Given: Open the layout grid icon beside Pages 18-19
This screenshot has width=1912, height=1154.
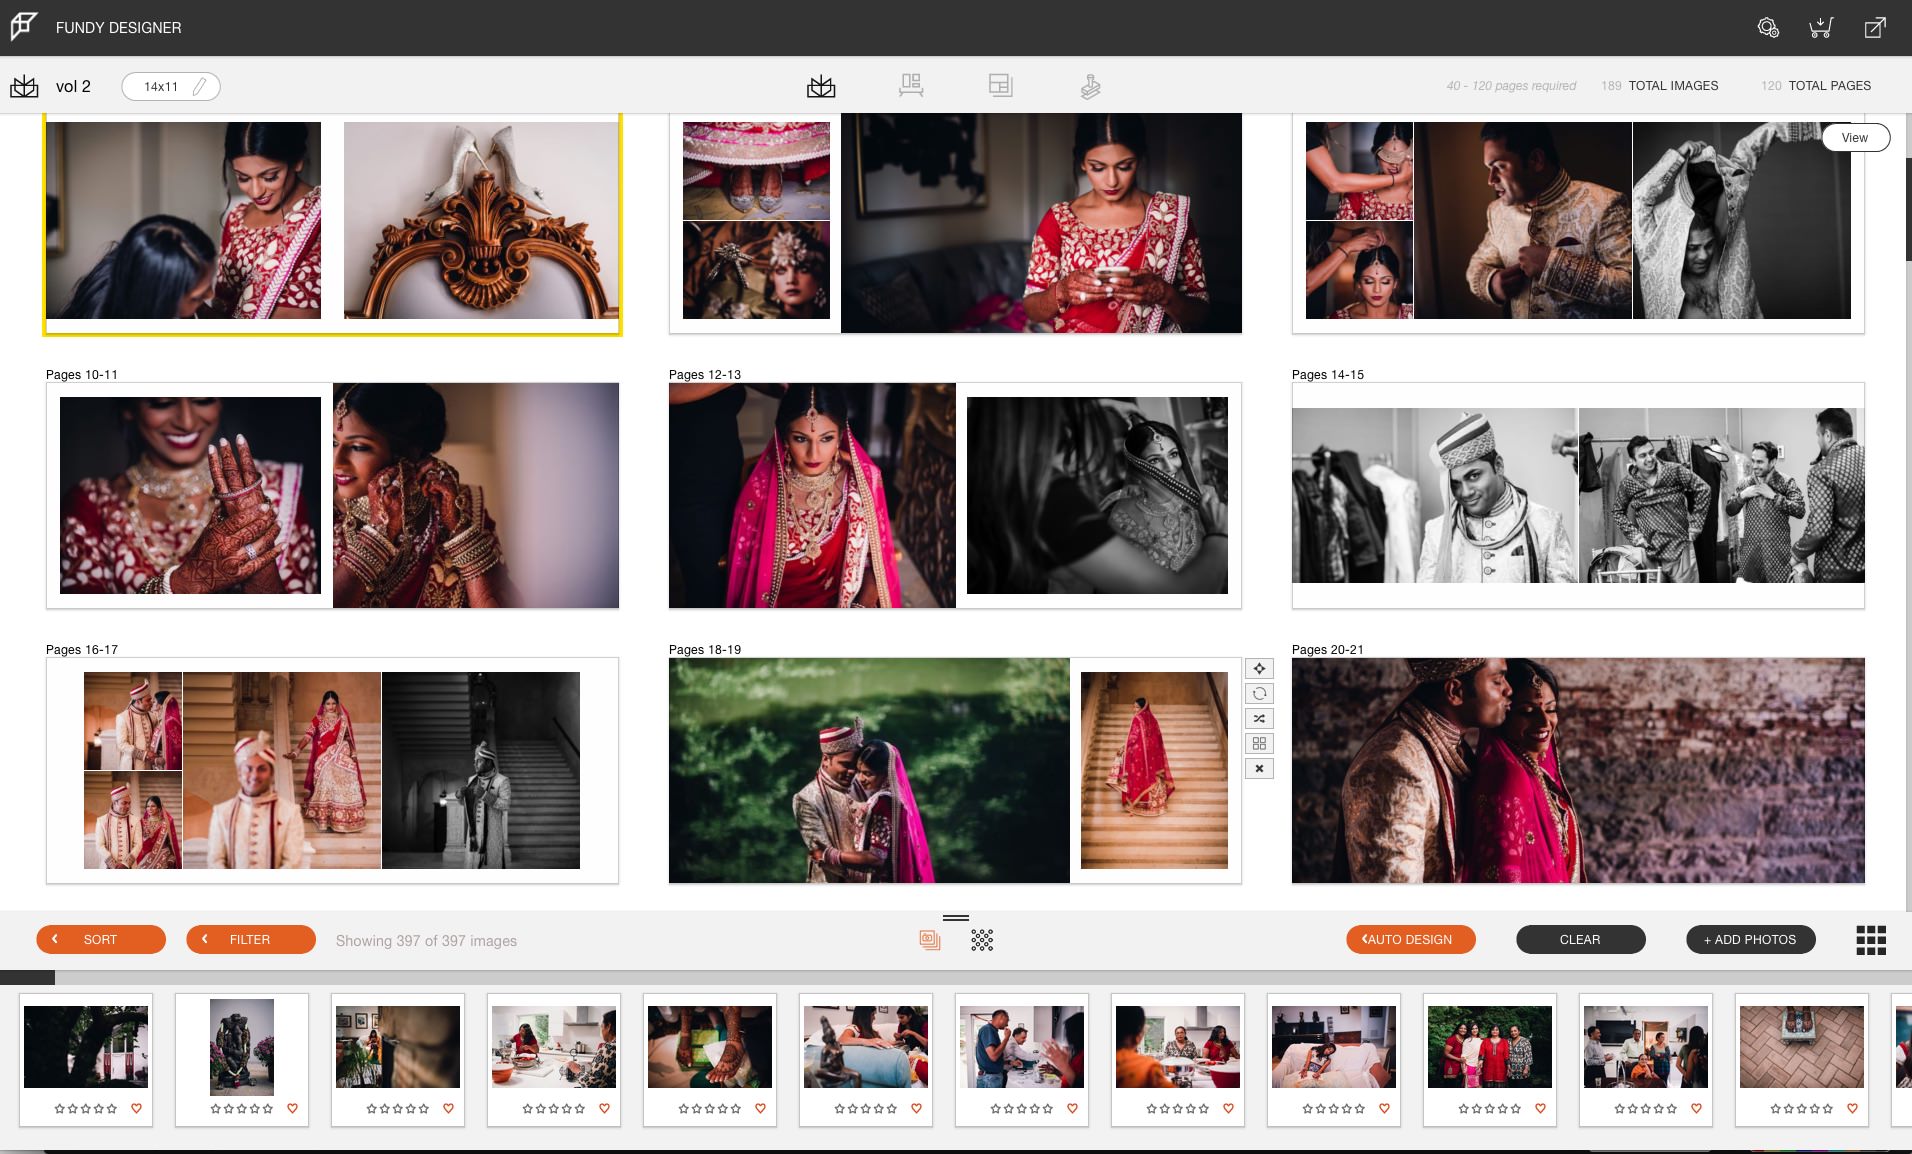Looking at the screenshot, I should point(1259,743).
